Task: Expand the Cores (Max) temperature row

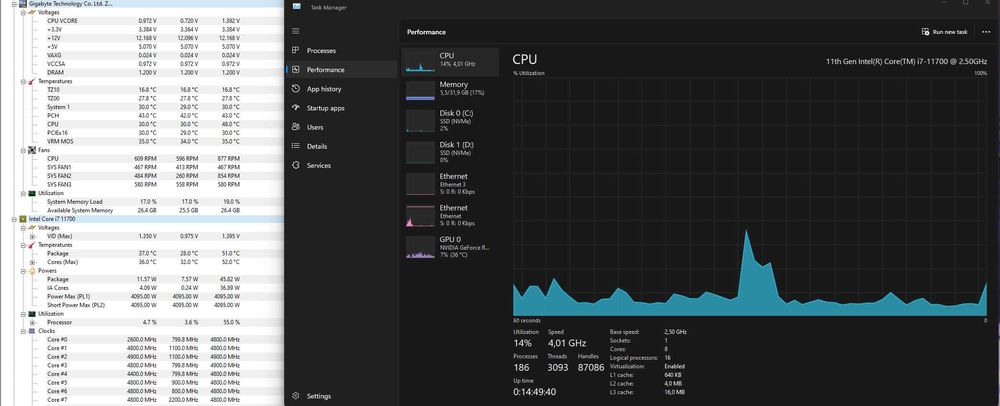Action: click(32, 262)
